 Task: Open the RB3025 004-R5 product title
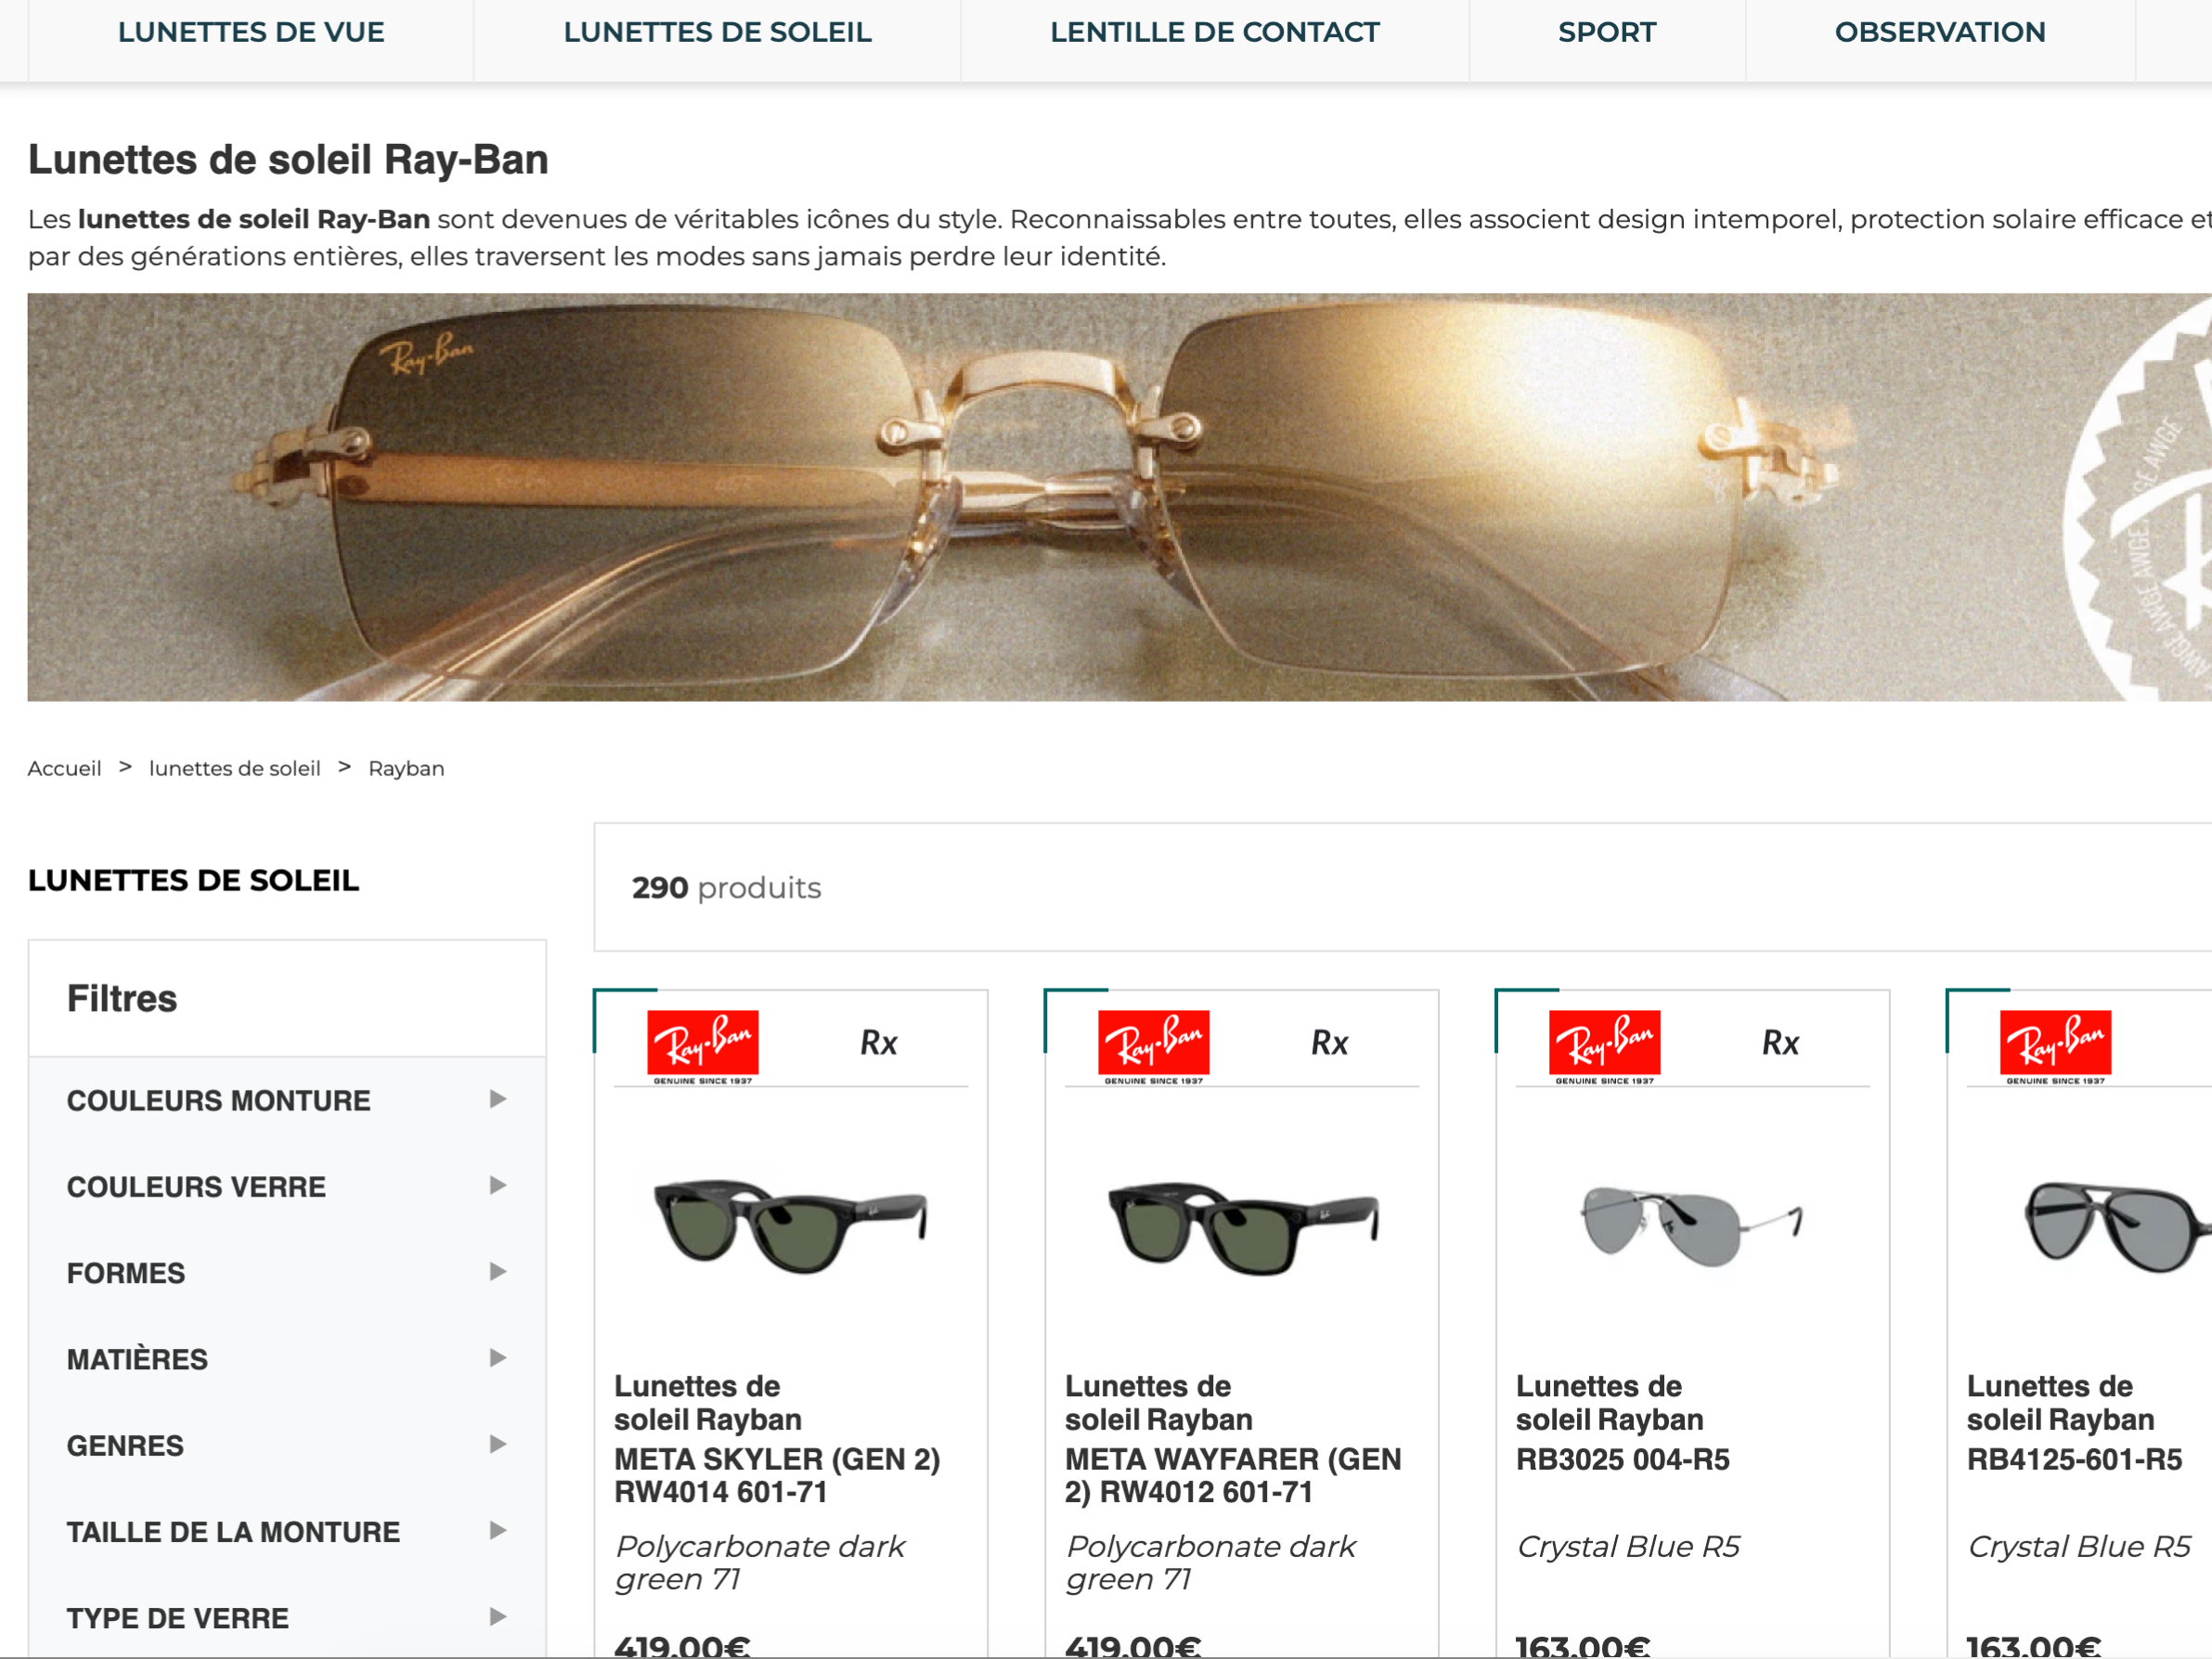point(1622,1459)
